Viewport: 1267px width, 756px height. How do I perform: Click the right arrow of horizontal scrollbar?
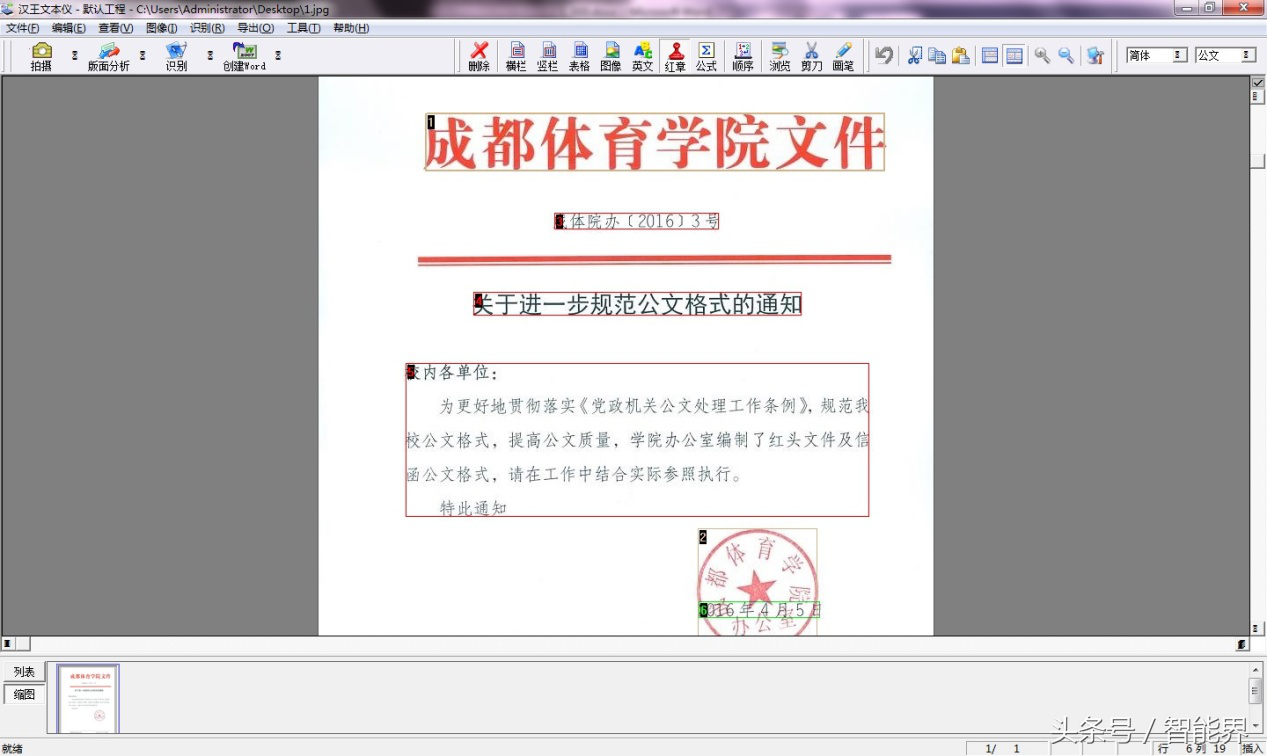[1242, 644]
